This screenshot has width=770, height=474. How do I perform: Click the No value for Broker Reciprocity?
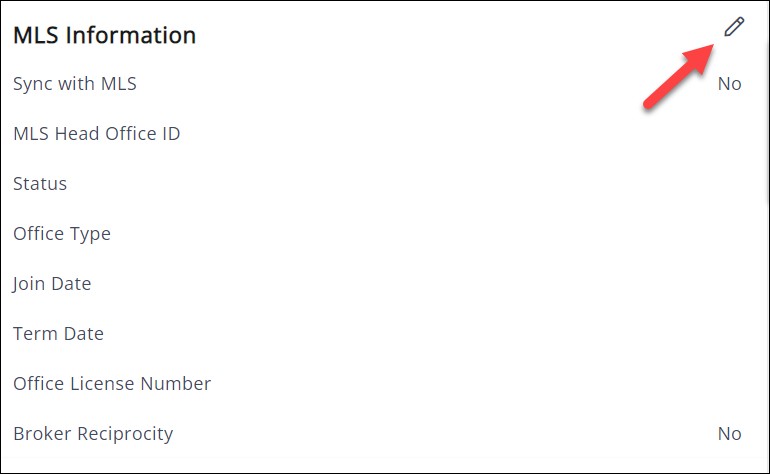click(x=730, y=434)
